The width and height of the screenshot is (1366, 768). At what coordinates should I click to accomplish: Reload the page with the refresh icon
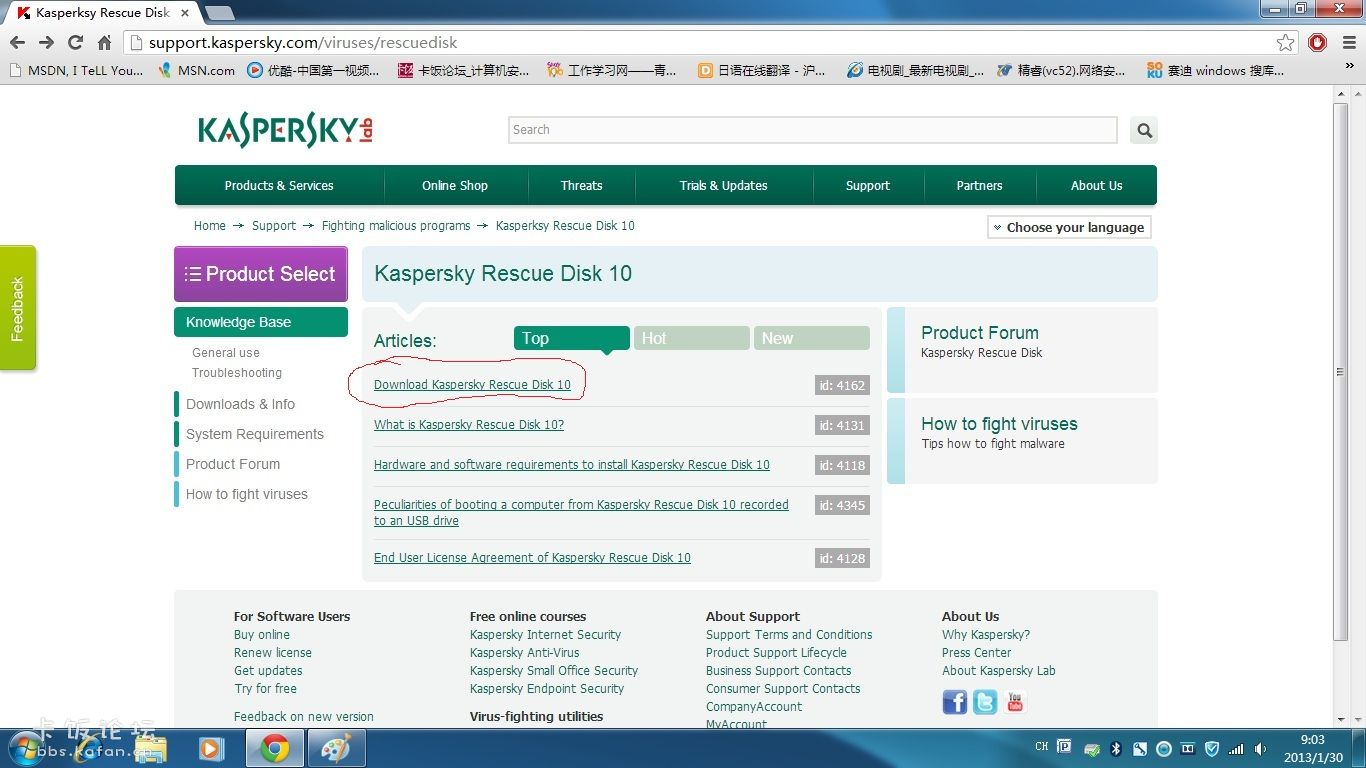(75, 43)
